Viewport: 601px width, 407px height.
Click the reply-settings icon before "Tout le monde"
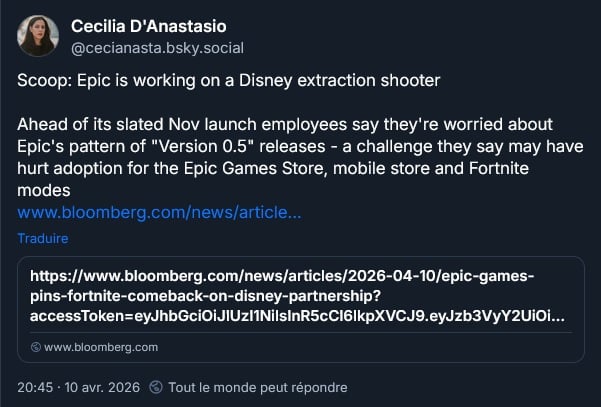point(156,387)
